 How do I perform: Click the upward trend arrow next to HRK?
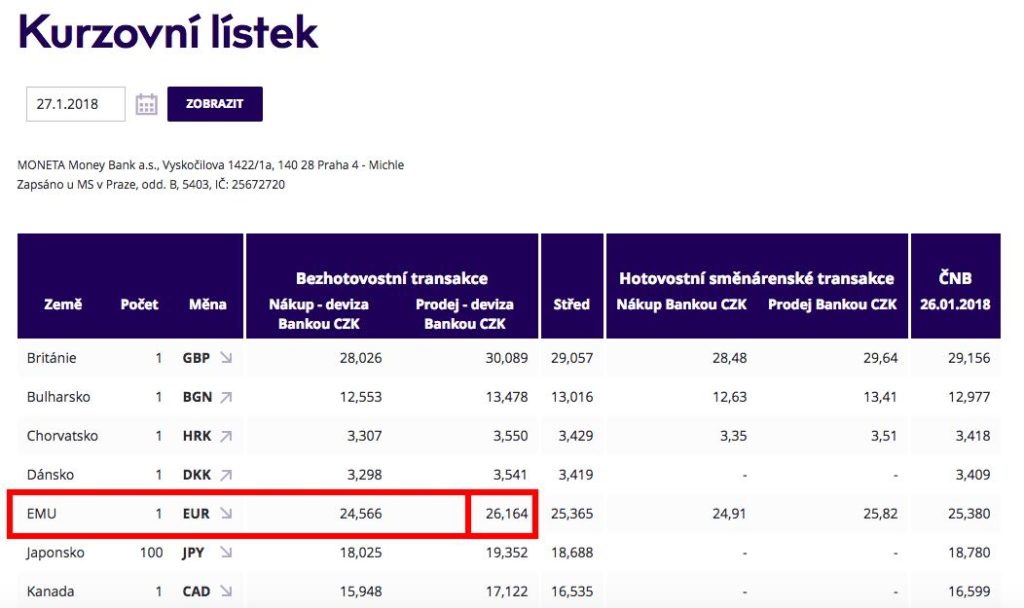coord(227,435)
